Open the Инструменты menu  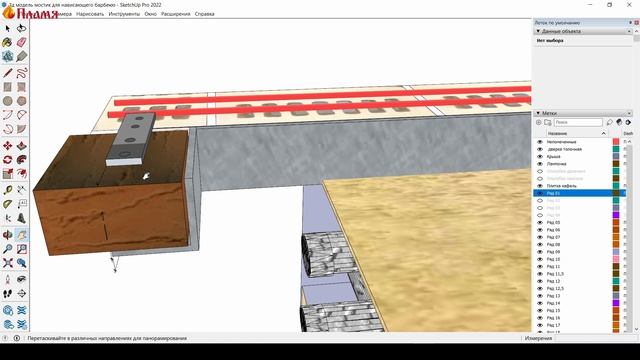point(124,14)
